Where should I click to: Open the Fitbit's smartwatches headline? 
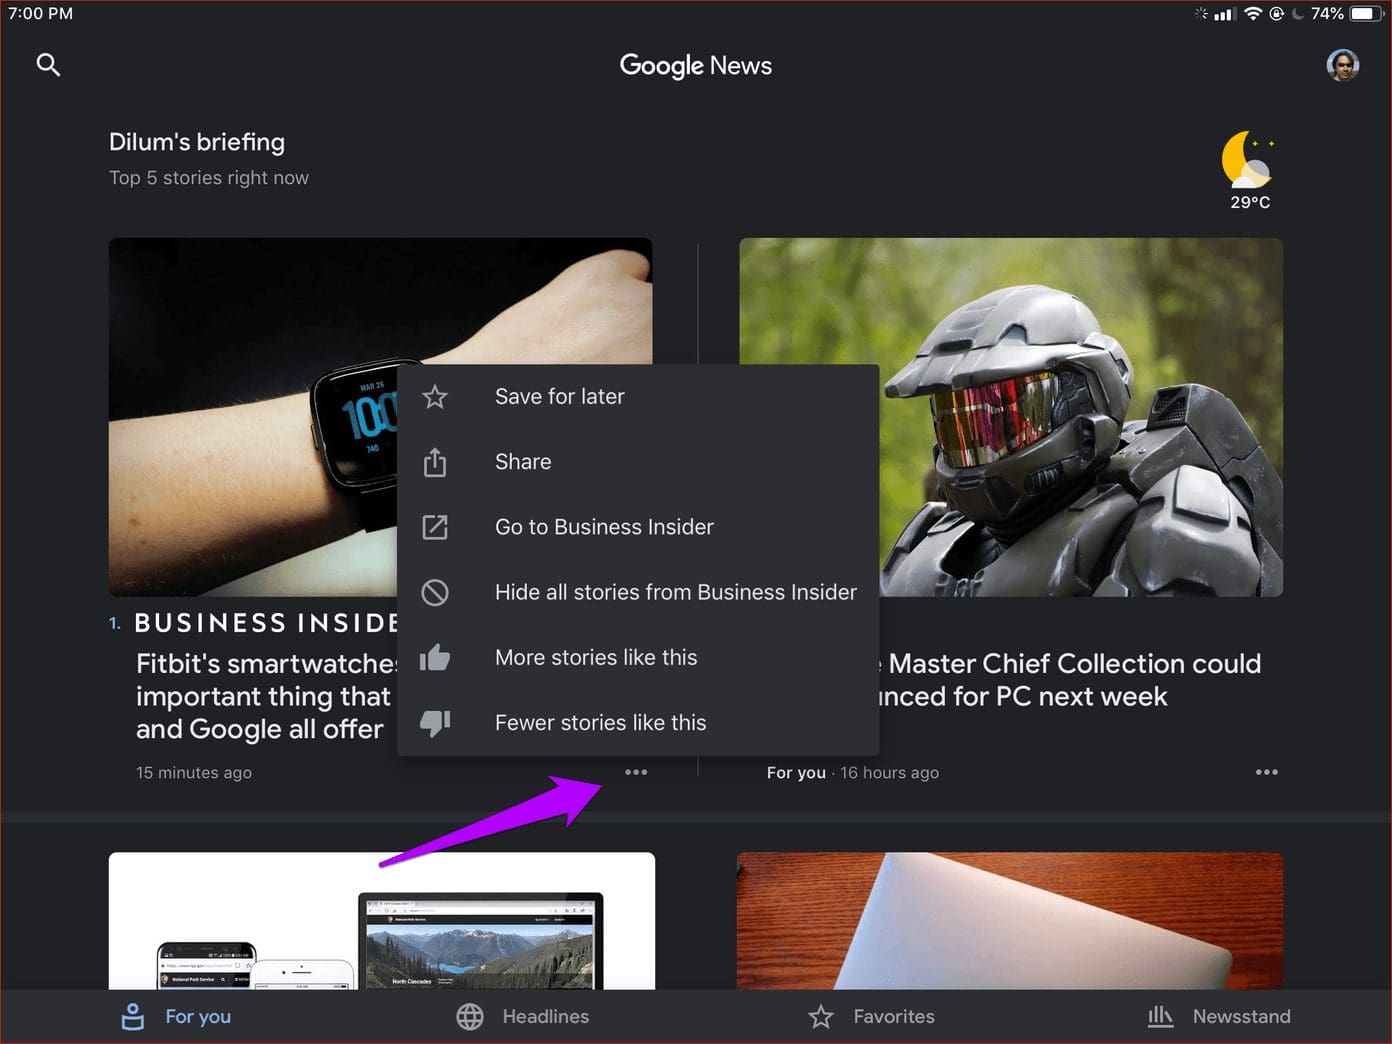(266, 696)
